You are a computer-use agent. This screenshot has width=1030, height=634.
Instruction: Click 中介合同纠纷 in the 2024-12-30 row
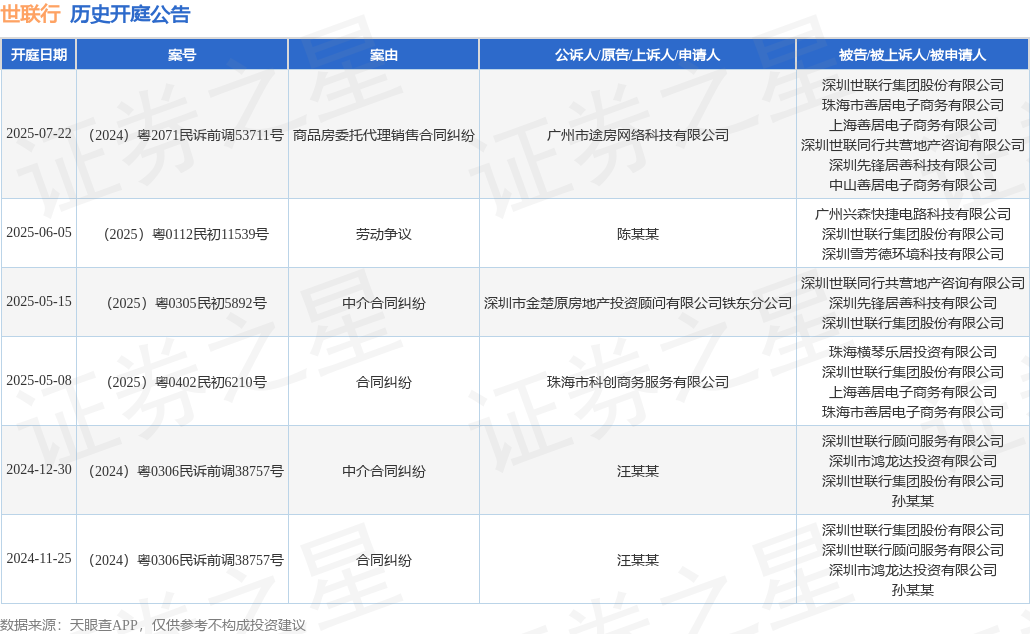[384, 472]
